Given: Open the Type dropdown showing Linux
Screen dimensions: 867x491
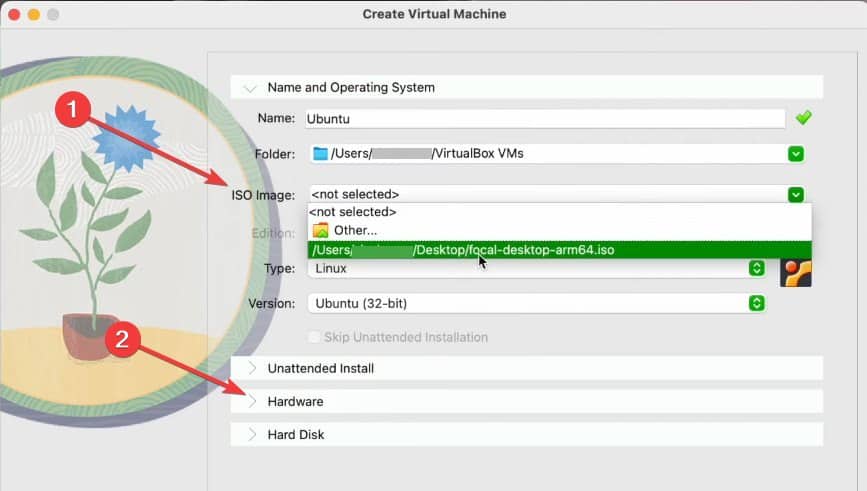Looking at the screenshot, I should pyautogui.click(x=537, y=269).
